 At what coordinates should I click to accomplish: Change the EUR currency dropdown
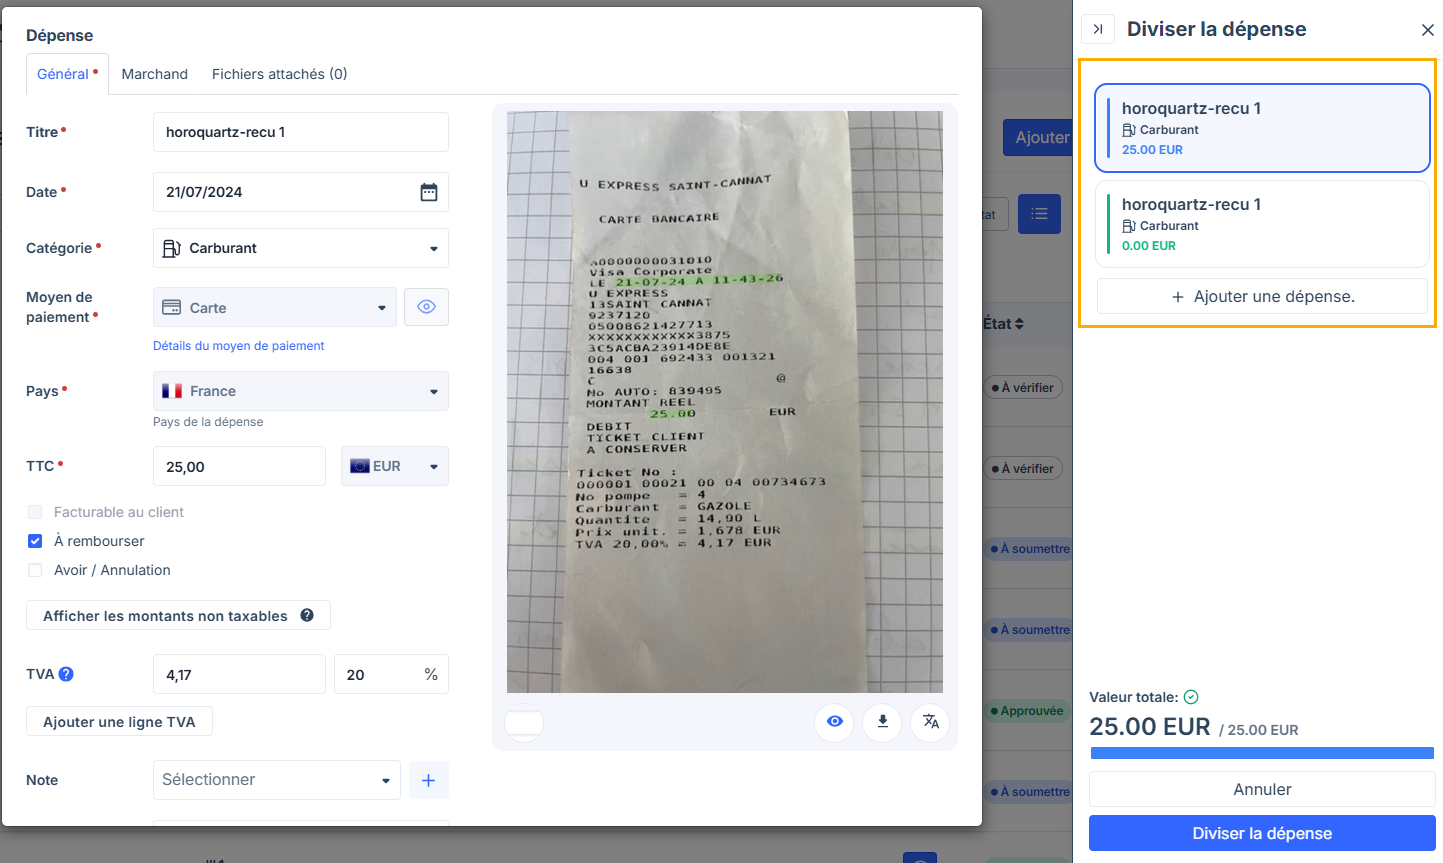click(395, 466)
